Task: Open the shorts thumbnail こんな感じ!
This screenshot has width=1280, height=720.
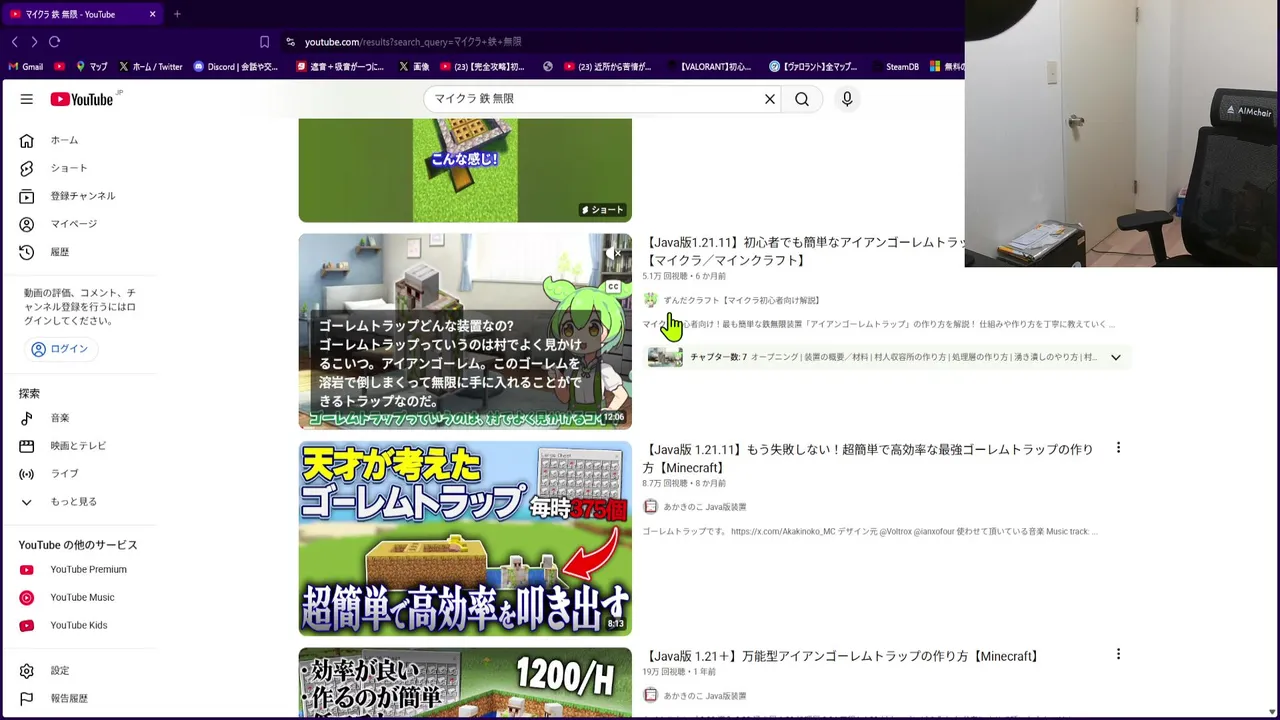Action: [465, 170]
